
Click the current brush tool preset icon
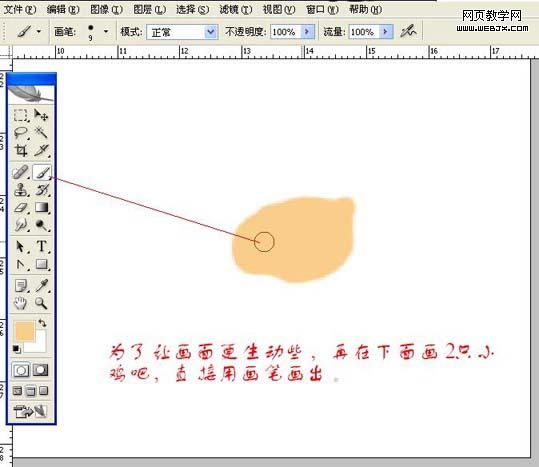(x=24, y=32)
